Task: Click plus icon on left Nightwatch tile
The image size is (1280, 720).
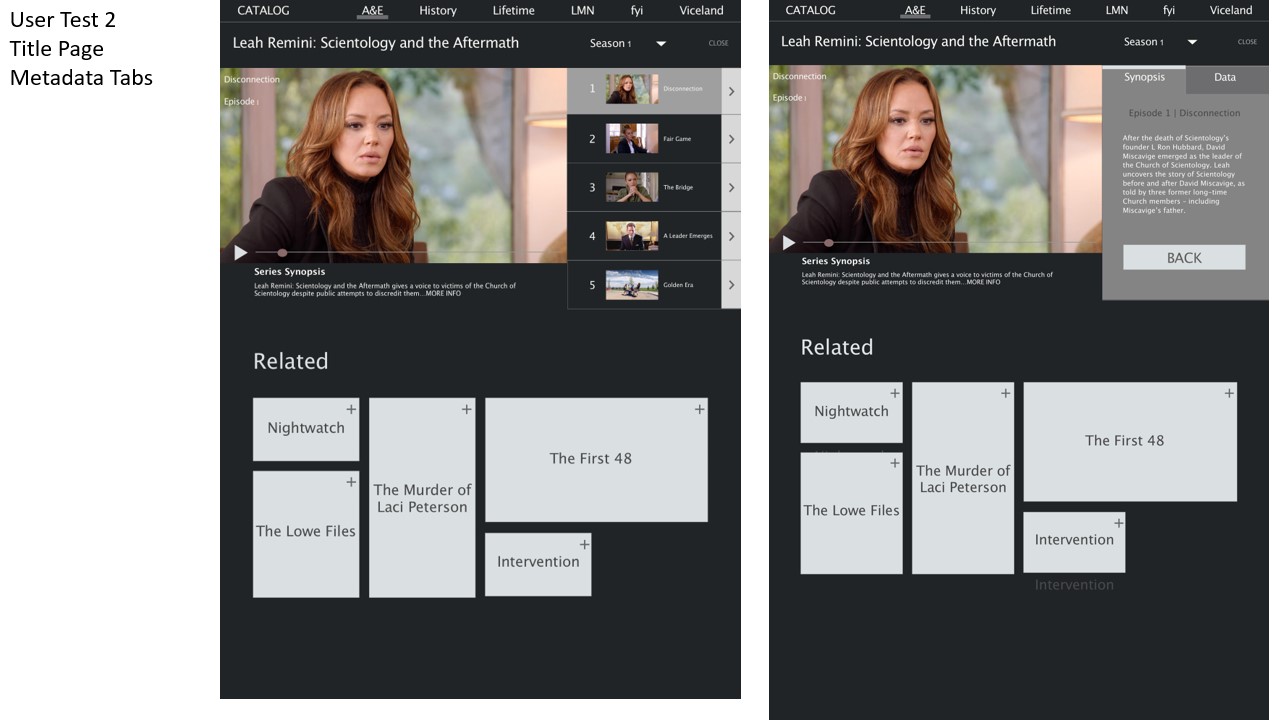Action: pyautogui.click(x=351, y=409)
